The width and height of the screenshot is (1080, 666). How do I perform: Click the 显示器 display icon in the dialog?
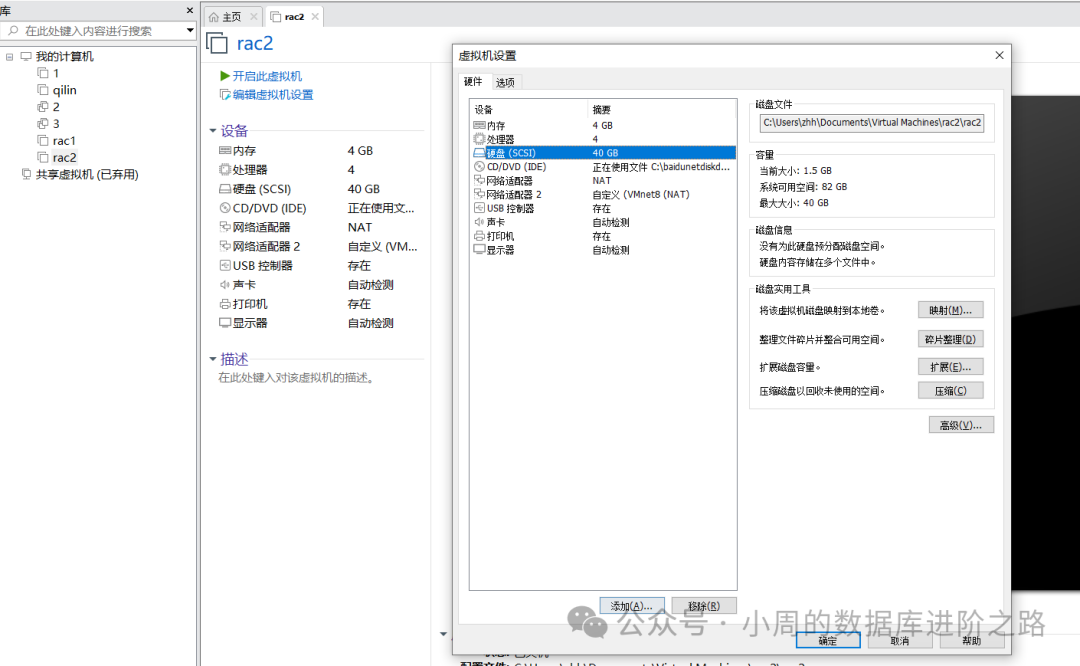(x=479, y=249)
